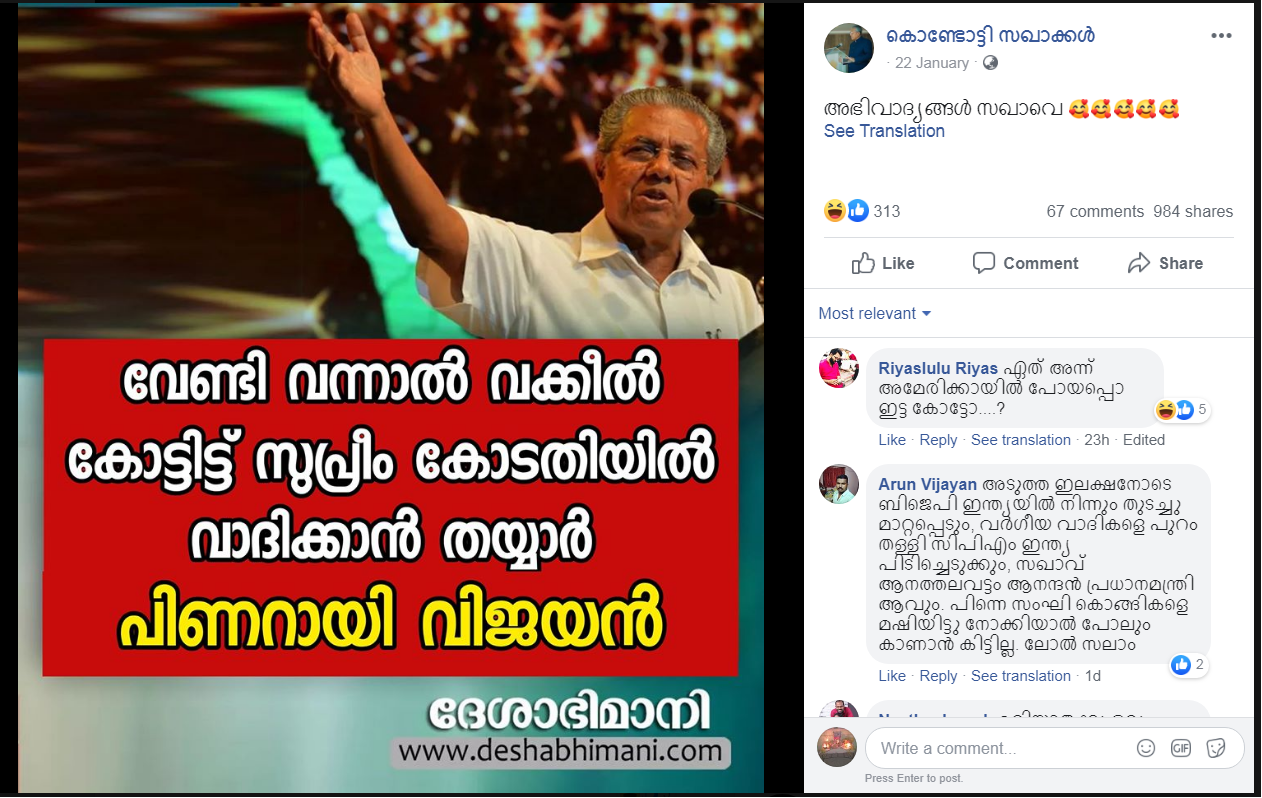Click the emoji icon in comment box
This screenshot has width=1262, height=798.
coord(1146,748)
